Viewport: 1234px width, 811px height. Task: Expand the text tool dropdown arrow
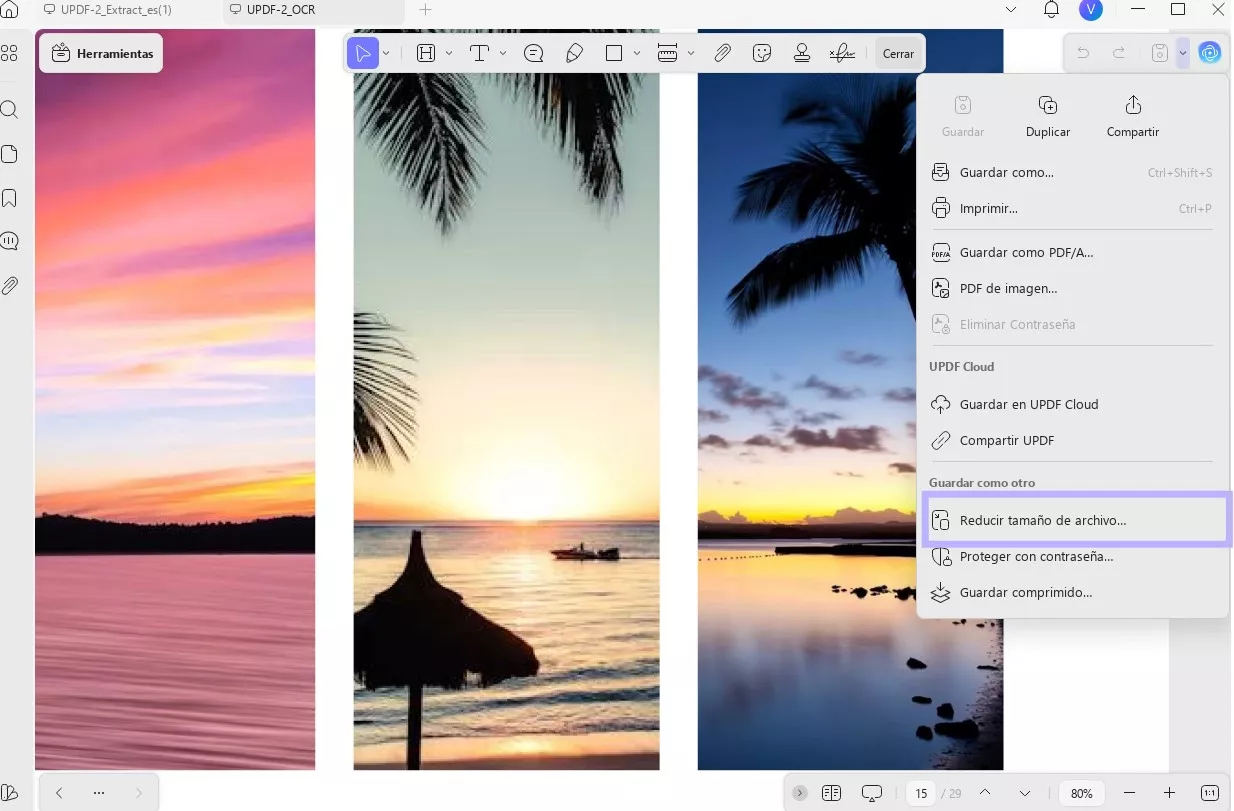click(x=502, y=54)
